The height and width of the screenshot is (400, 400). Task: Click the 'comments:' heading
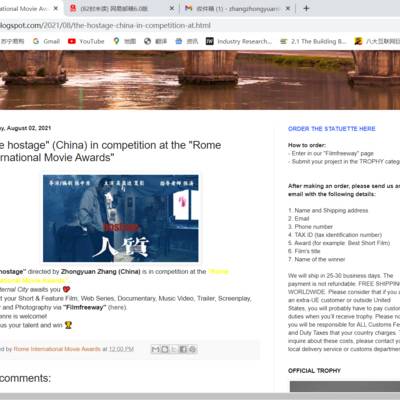pyautogui.click(x=25, y=378)
